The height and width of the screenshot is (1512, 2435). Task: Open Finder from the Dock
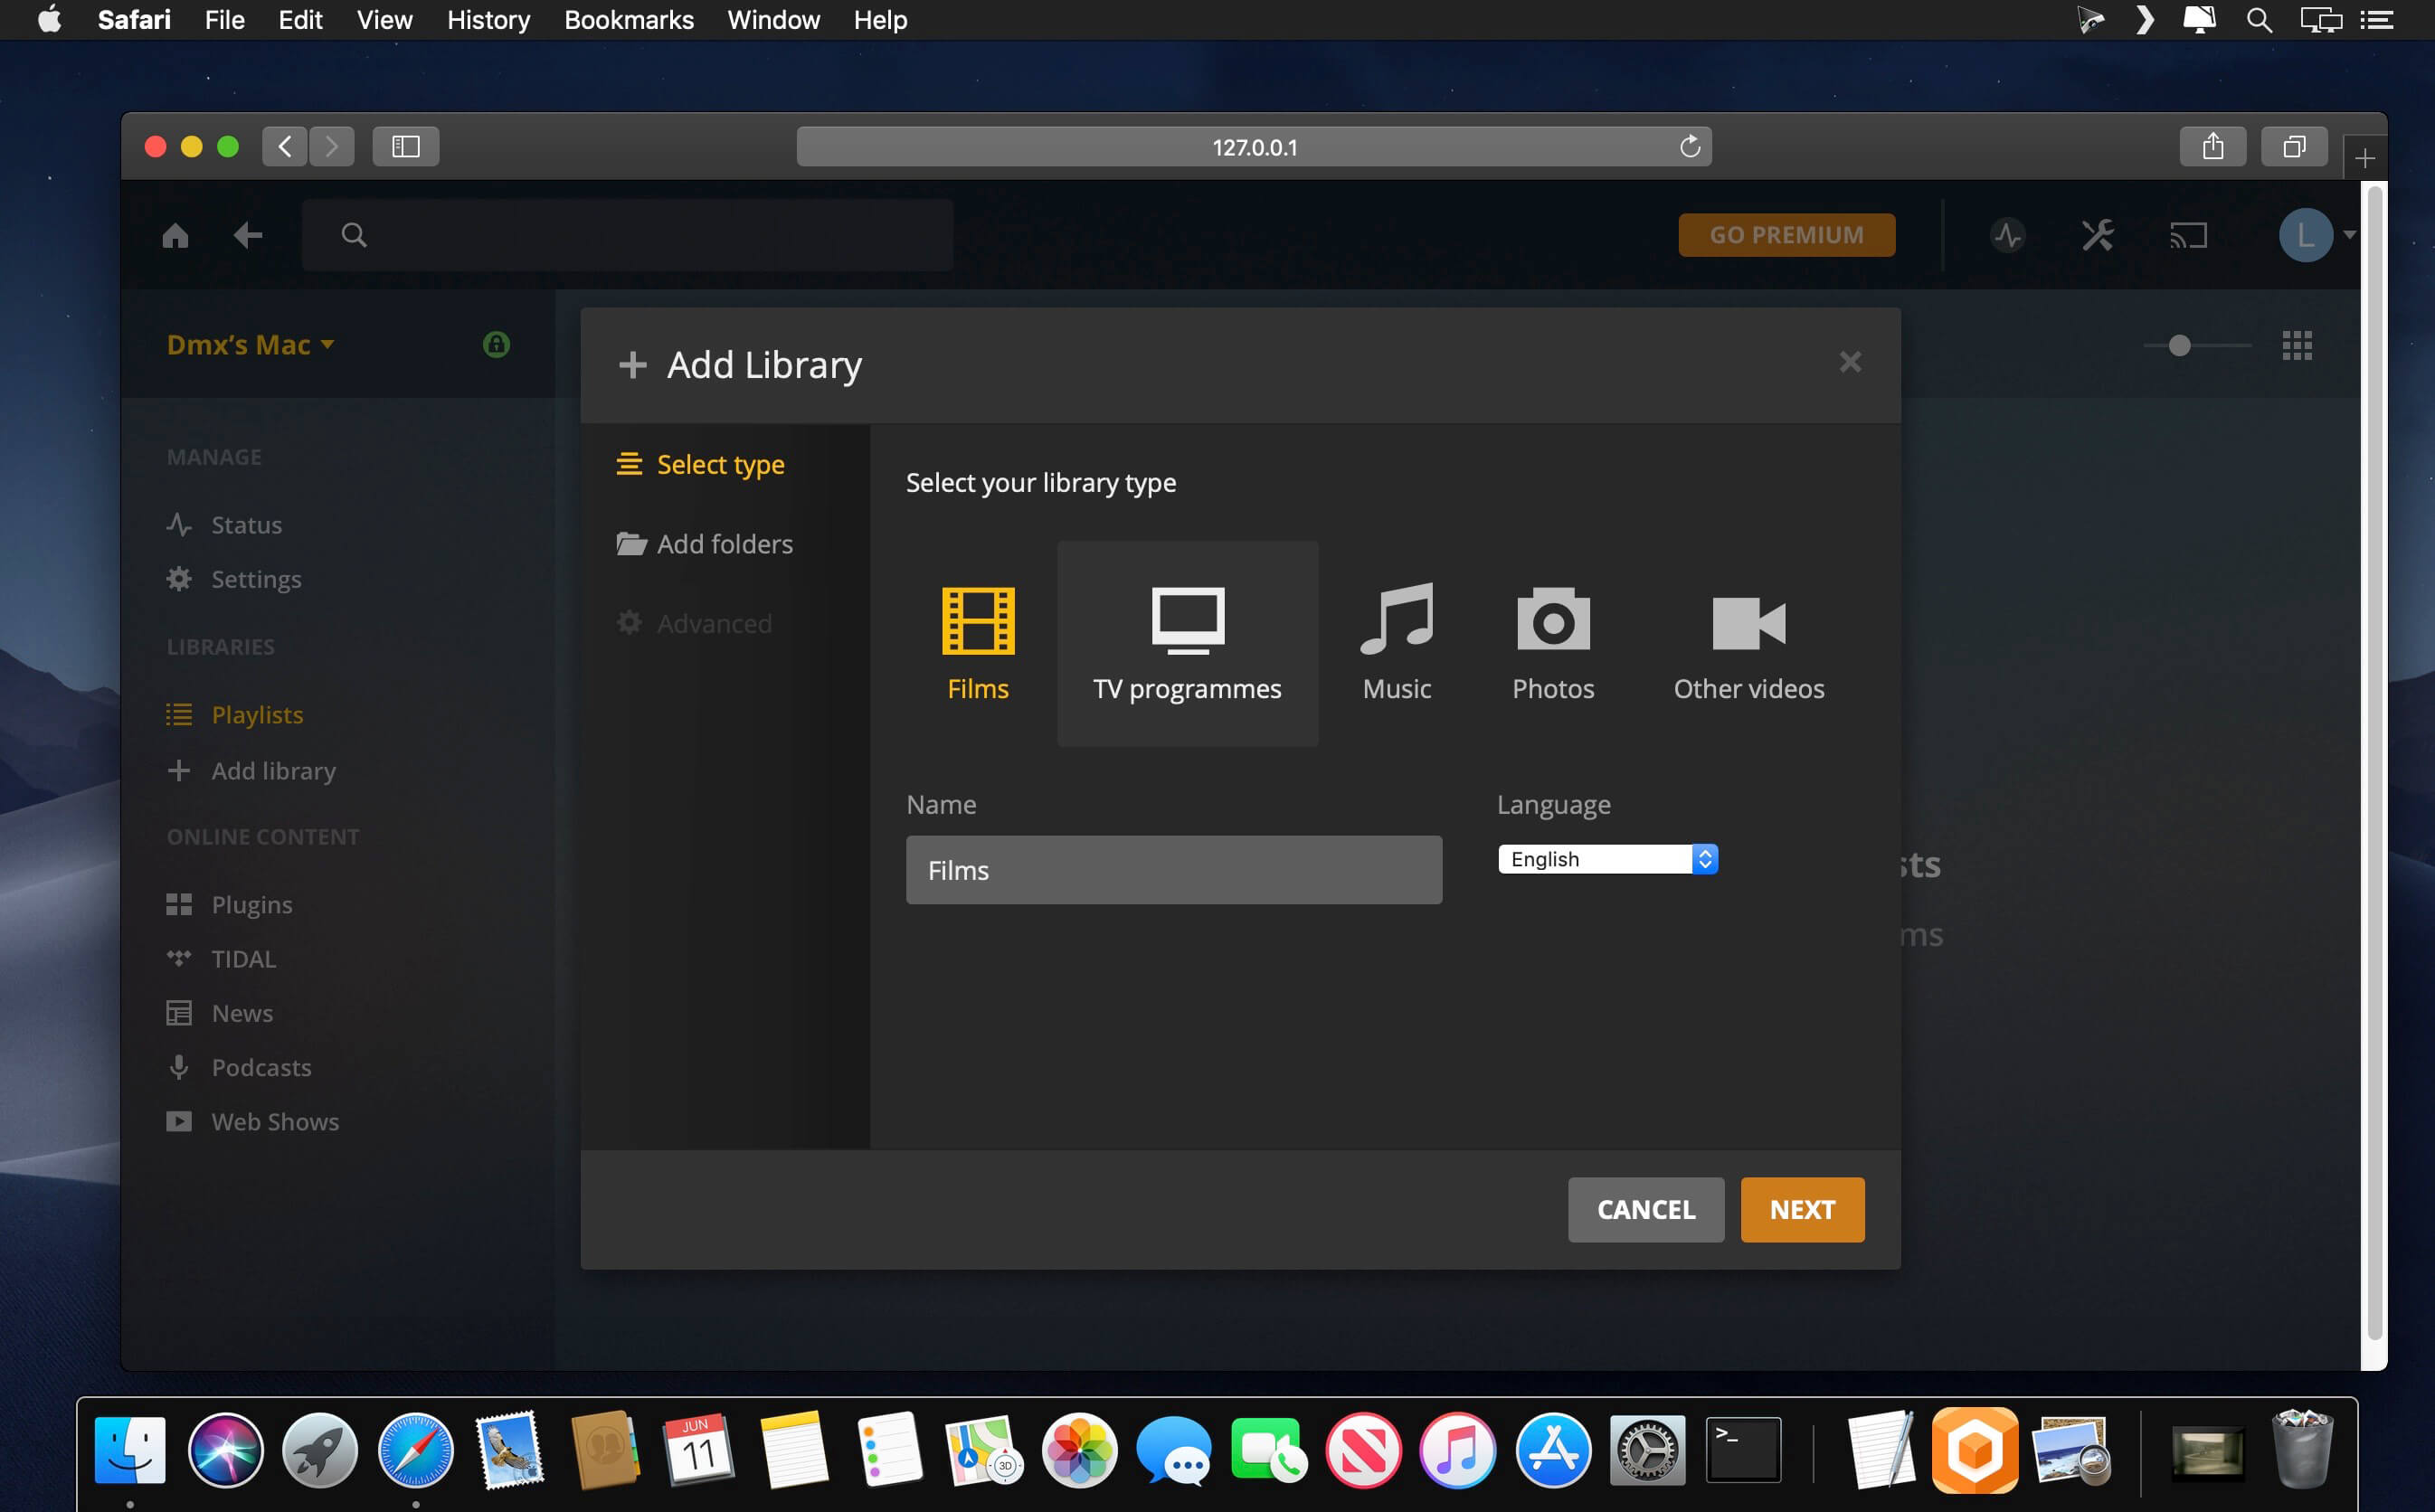click(130, 1449)
